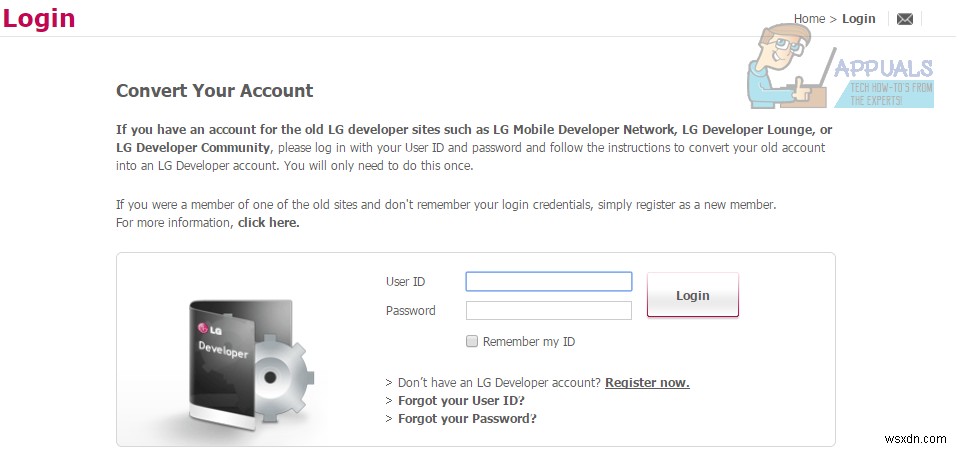Click Forgot your User ID?

tap(461, 401)
